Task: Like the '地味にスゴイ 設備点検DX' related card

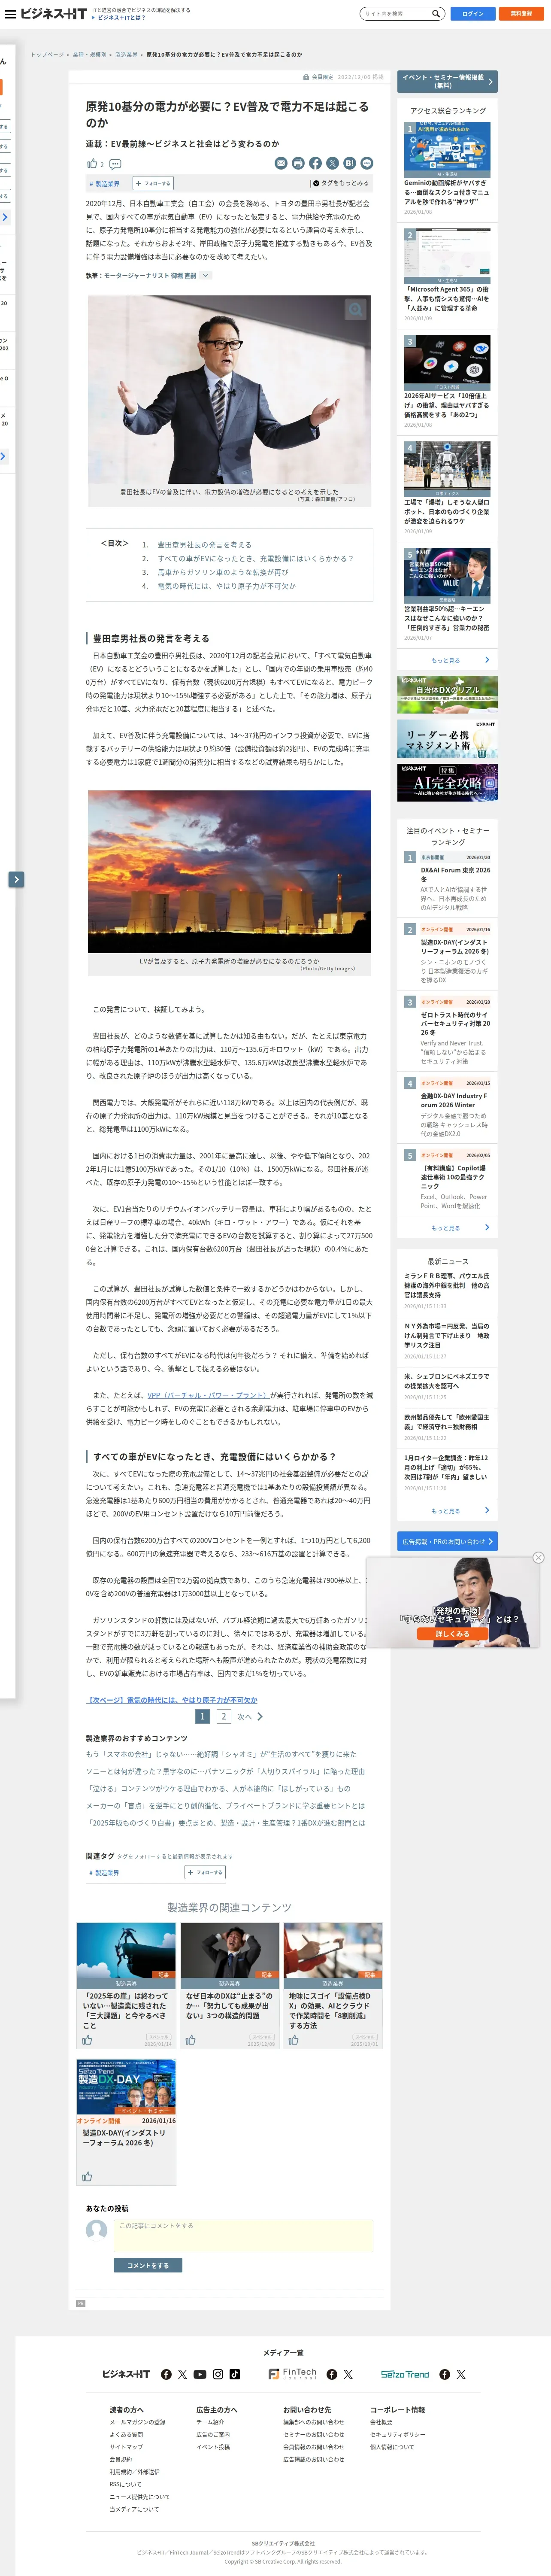Action: (x=293, y=2040)
